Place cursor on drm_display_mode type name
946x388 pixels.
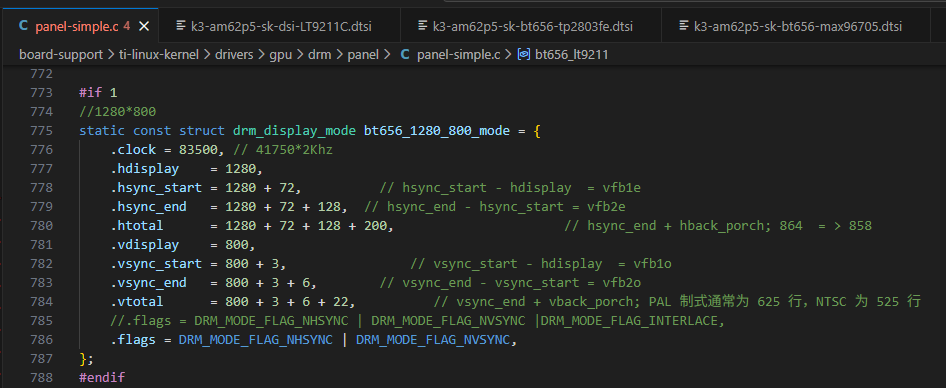pos(293,130)
